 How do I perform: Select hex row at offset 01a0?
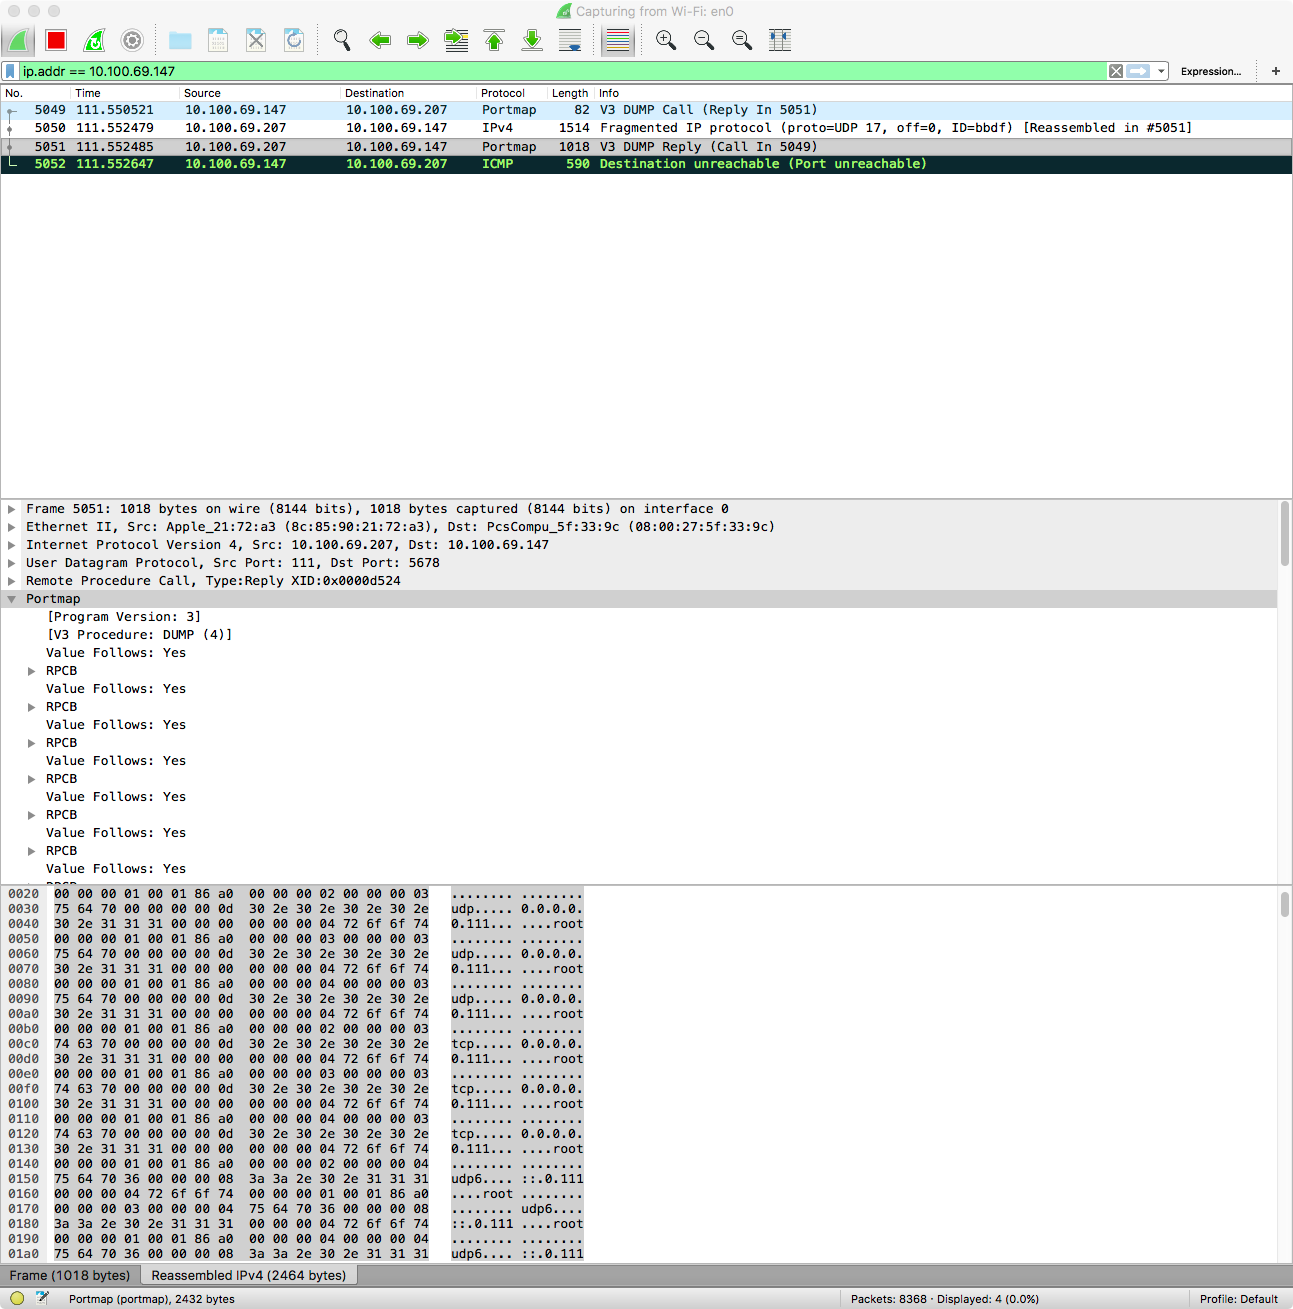(x=296, y=1254)
